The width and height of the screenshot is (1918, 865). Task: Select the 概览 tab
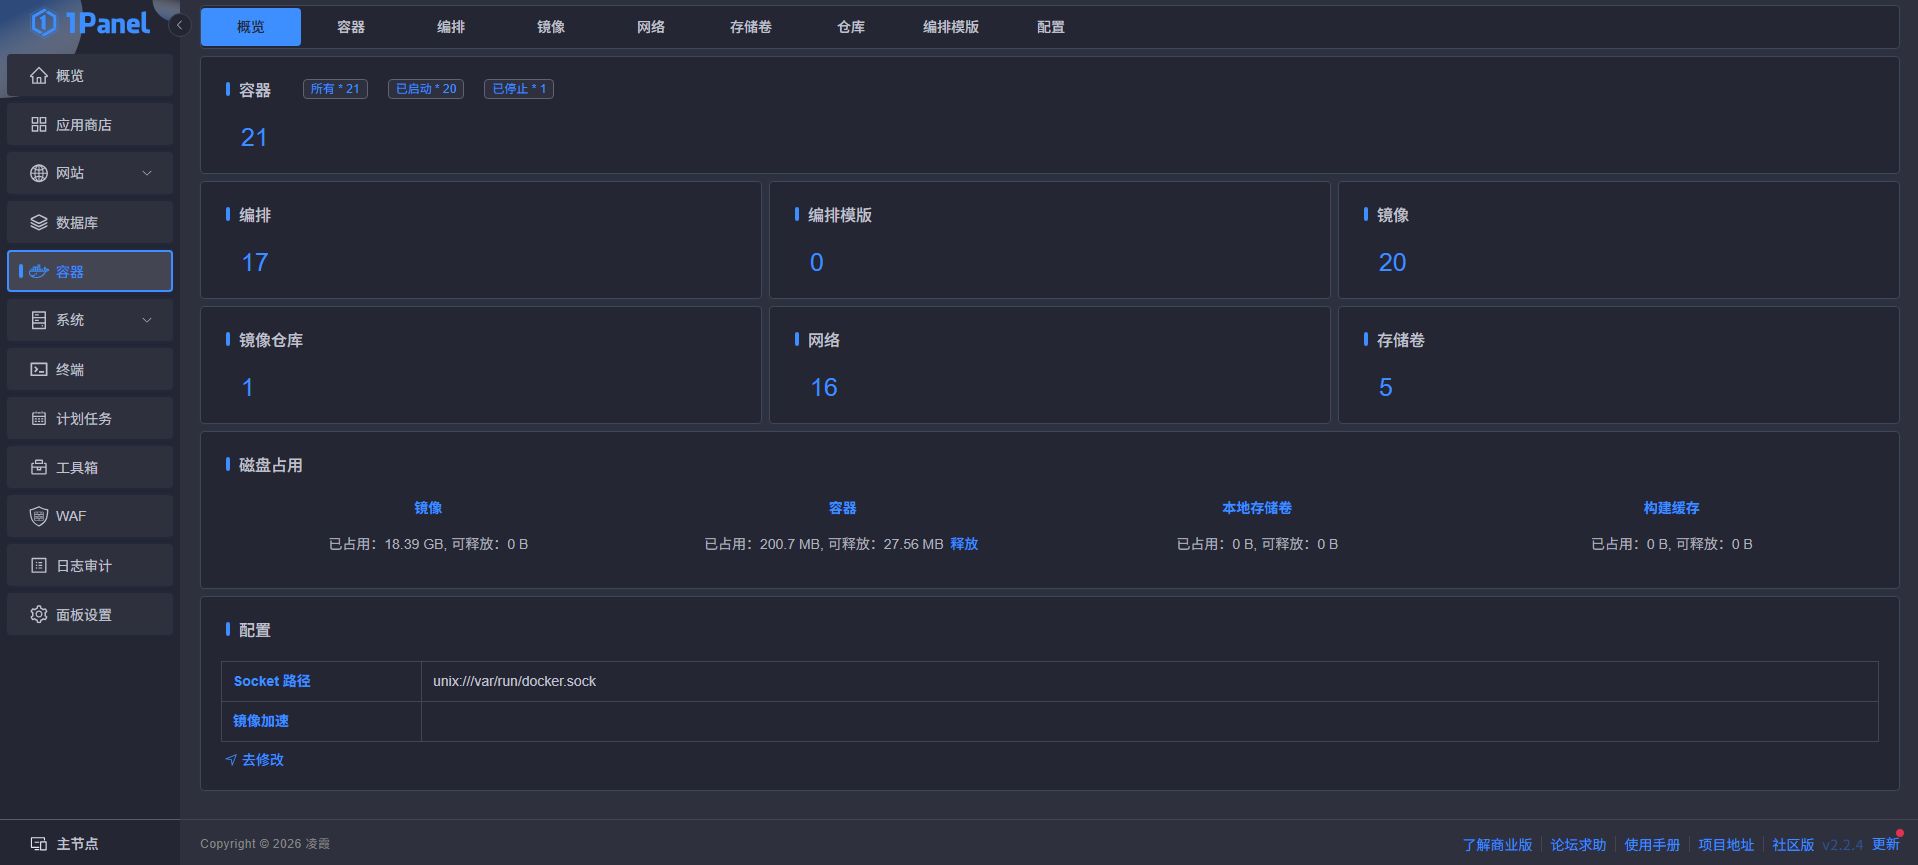pos(251,27)
